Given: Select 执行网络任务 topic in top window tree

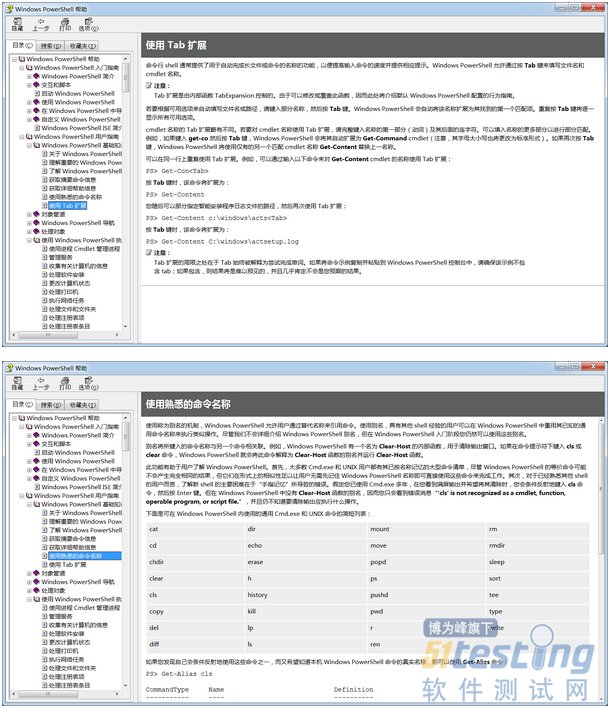Looking at the screenshot, I should coord(66,301).
